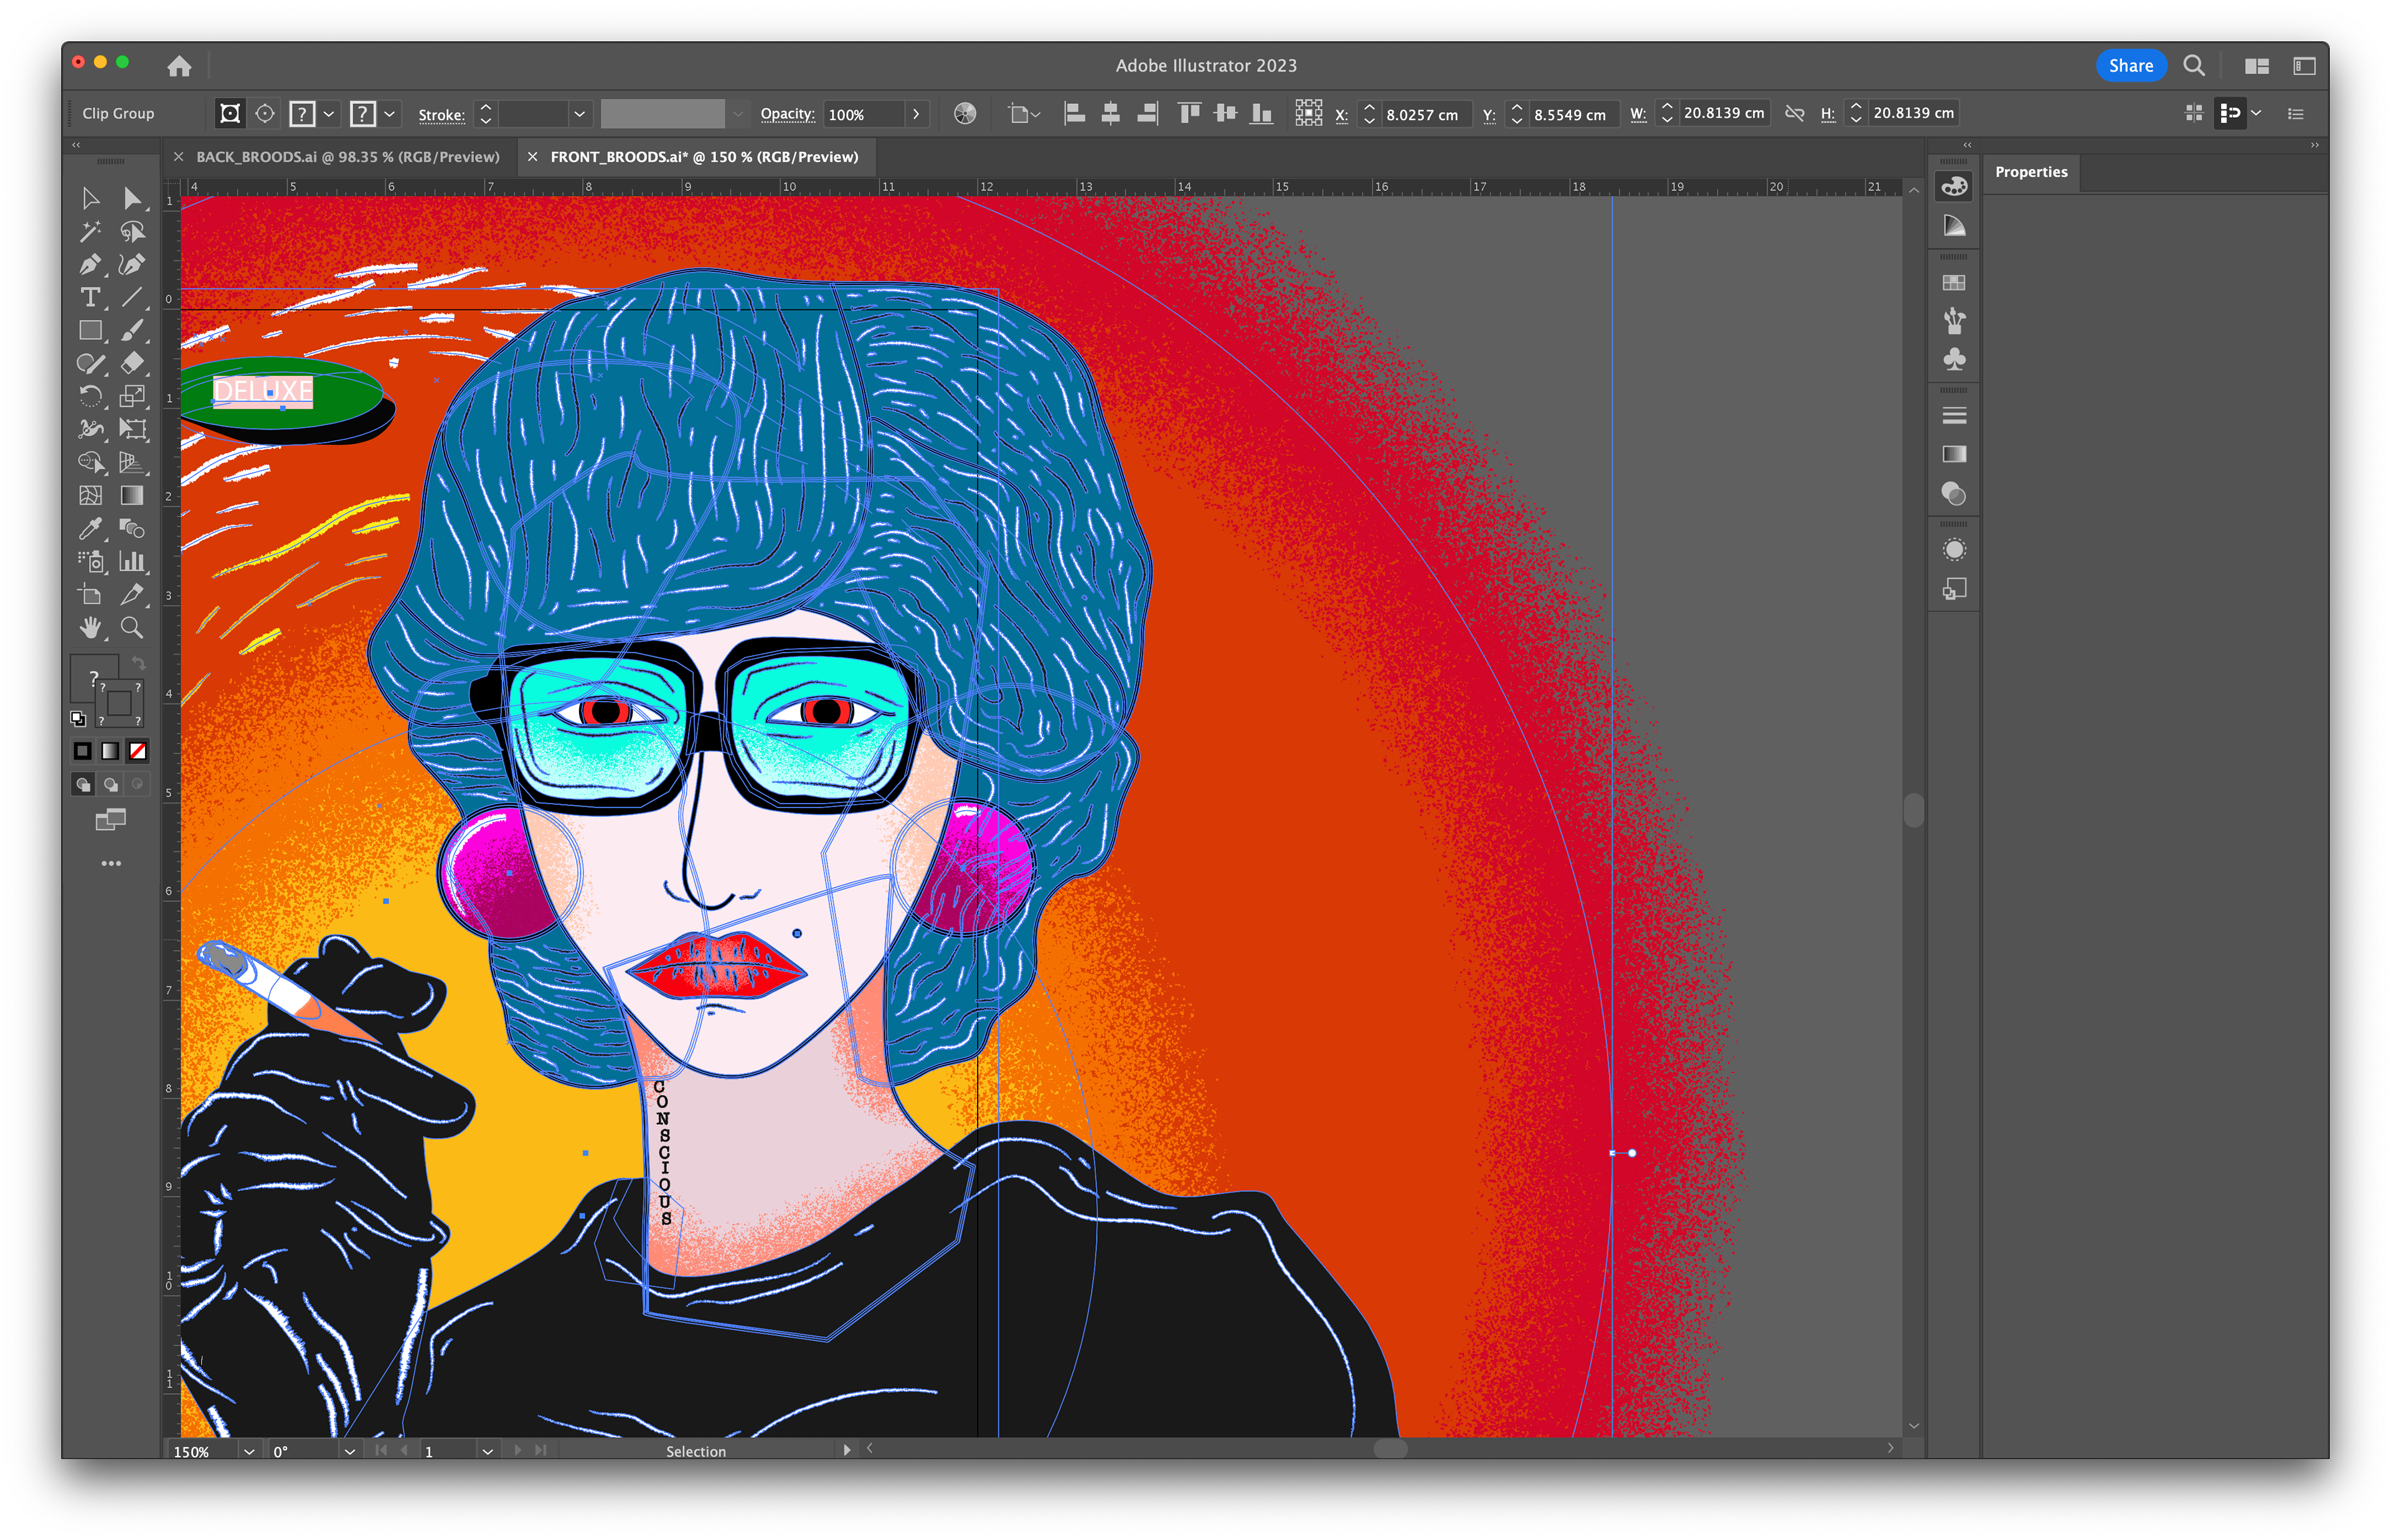Screen dimensions: 2391x1540
Task: Click the variable width profile swatch
Action: (662, 114)
